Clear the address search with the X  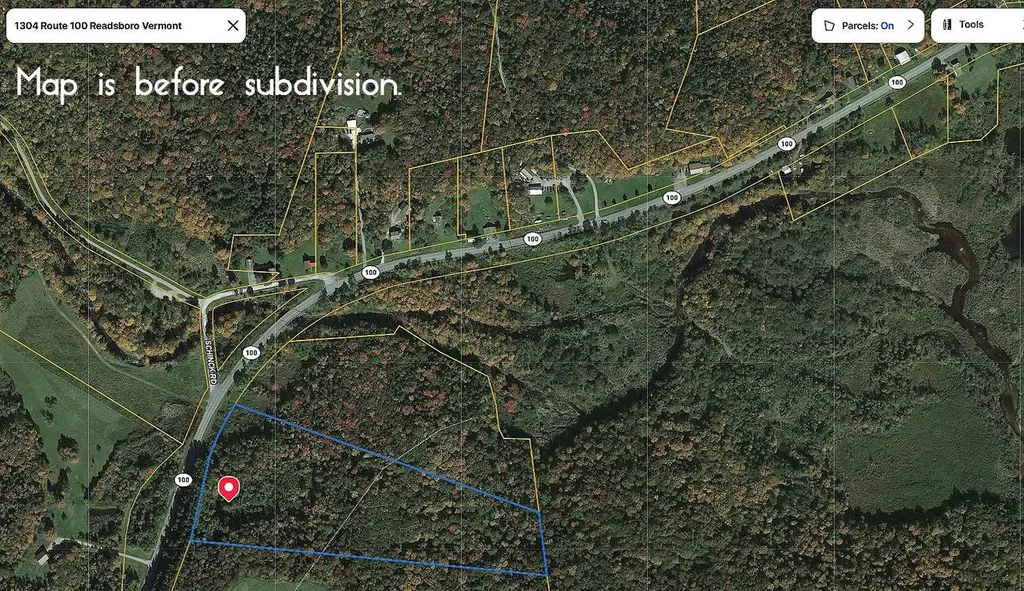[232, 25]
